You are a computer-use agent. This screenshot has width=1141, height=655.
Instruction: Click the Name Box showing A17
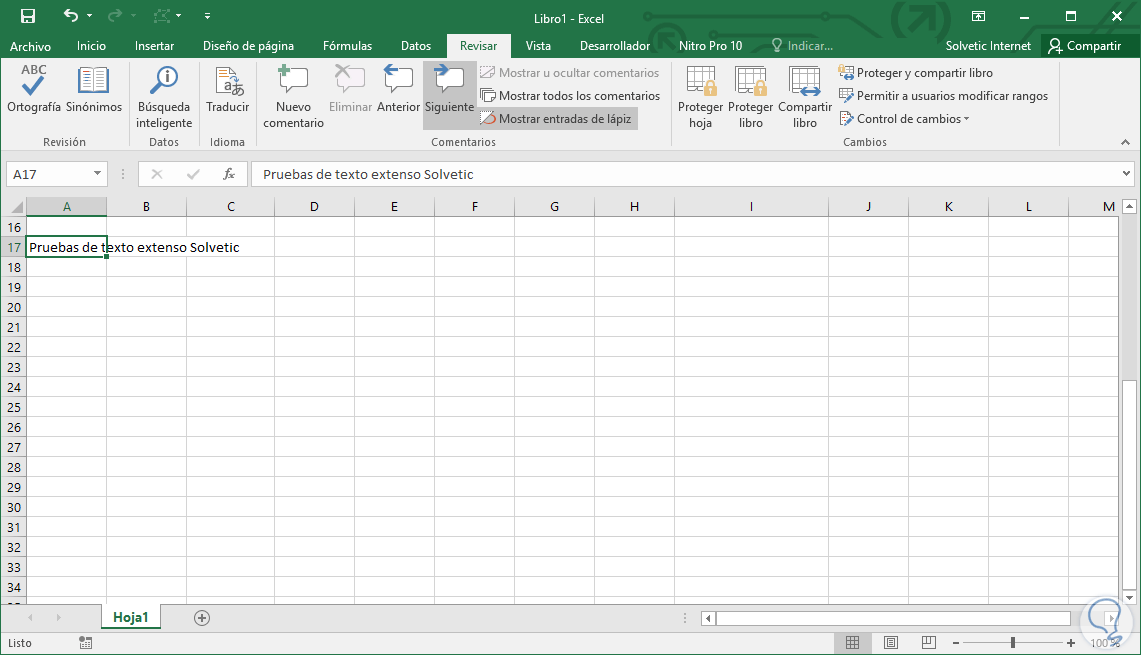tap(48, 174)
